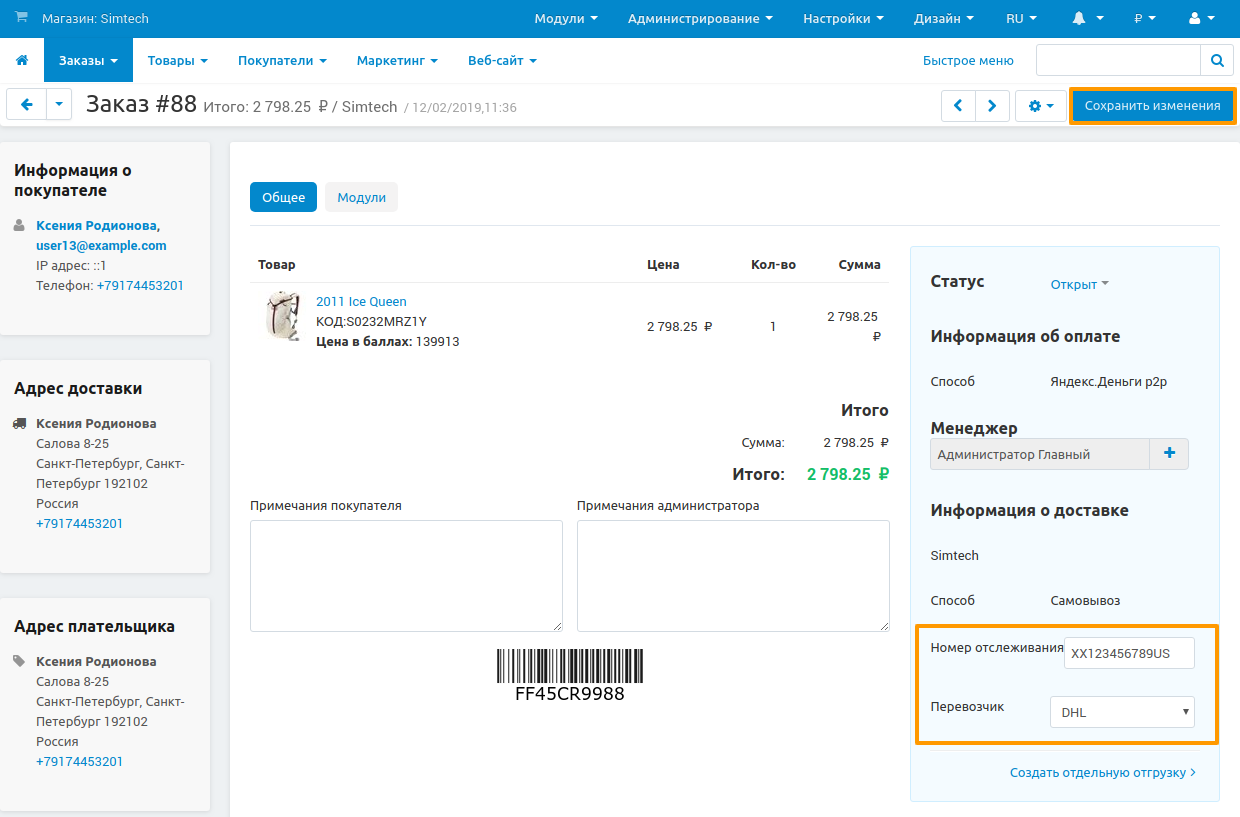Viewport: 1240px width, 817px height.
Task: Click the back arrow button beside order title
Action: click(27, 105)
